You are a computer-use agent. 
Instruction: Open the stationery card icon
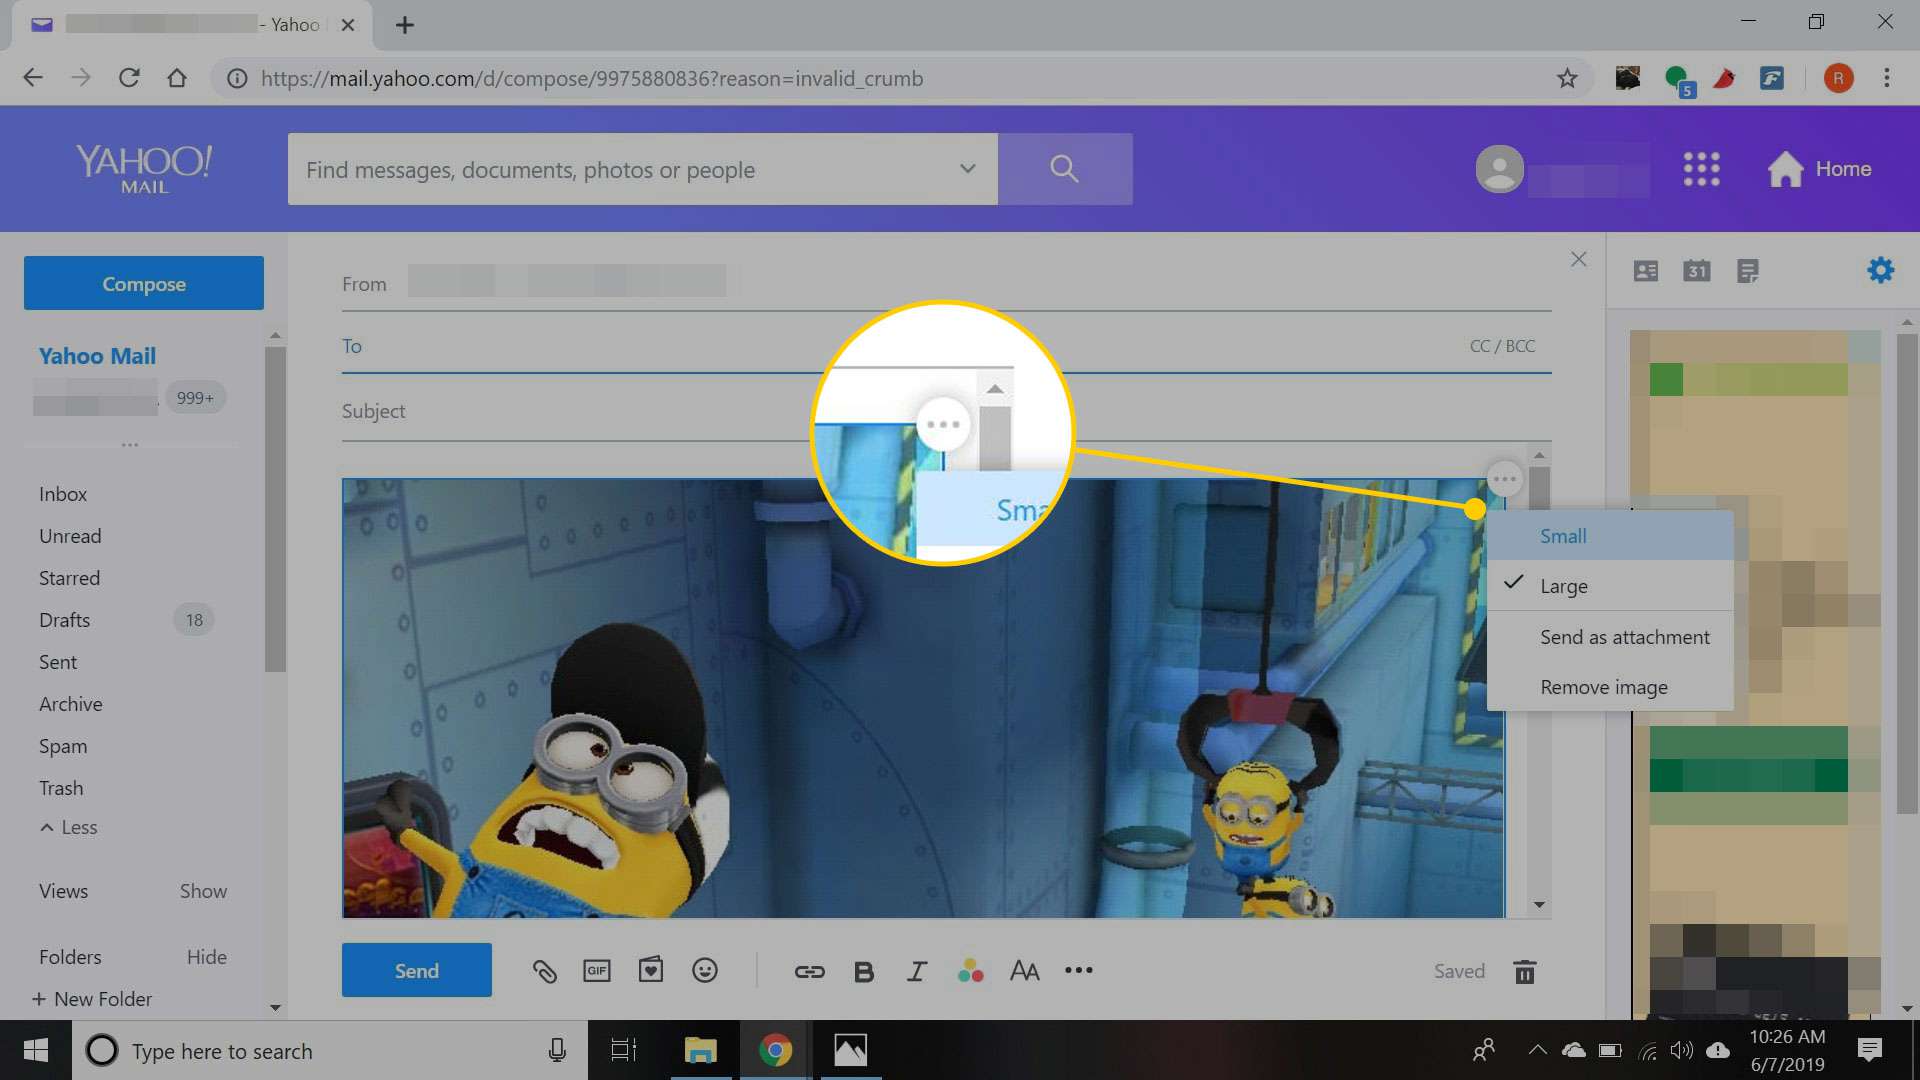tap(651, 970)
